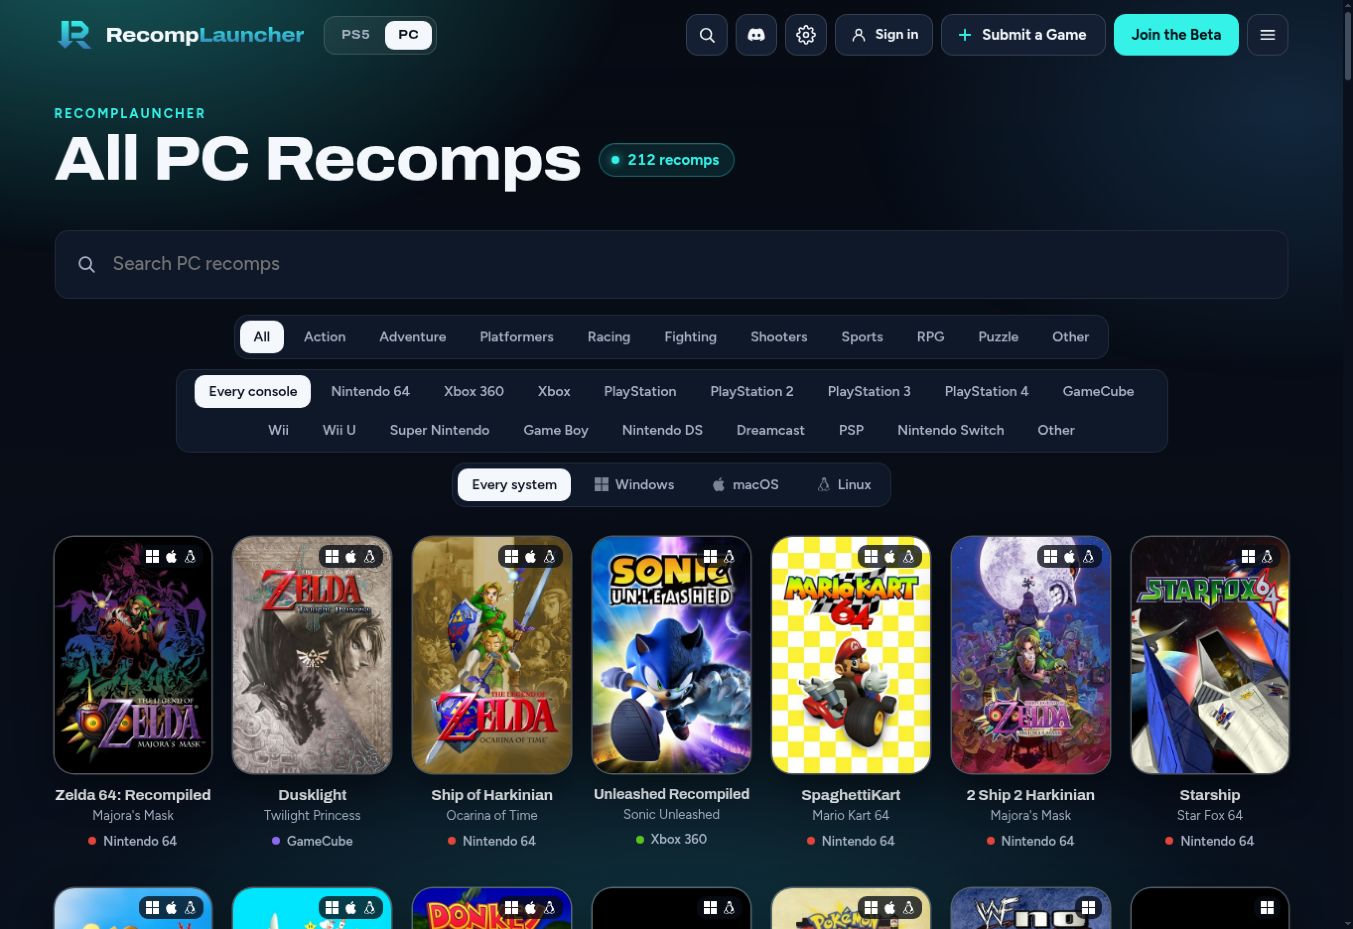Click Xbox 360 label under Unleashed Recompiled

pyautogui.click(x=671, y=839)
